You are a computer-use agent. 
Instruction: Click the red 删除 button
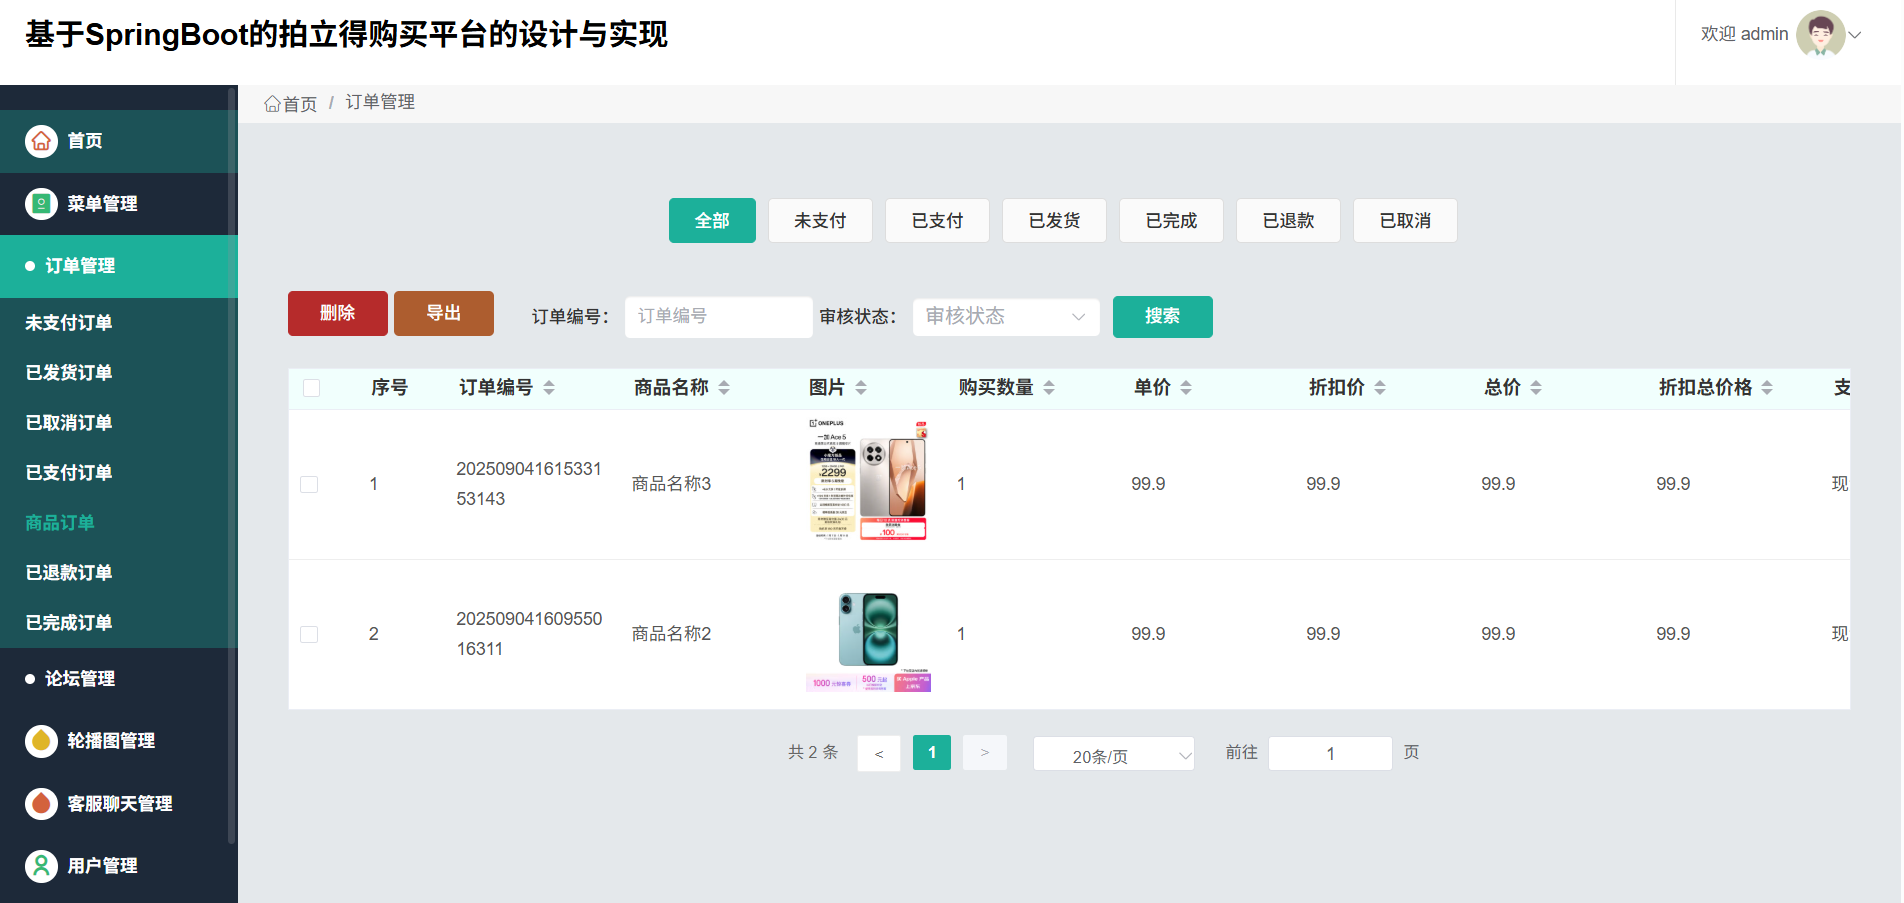click(338, 313)
